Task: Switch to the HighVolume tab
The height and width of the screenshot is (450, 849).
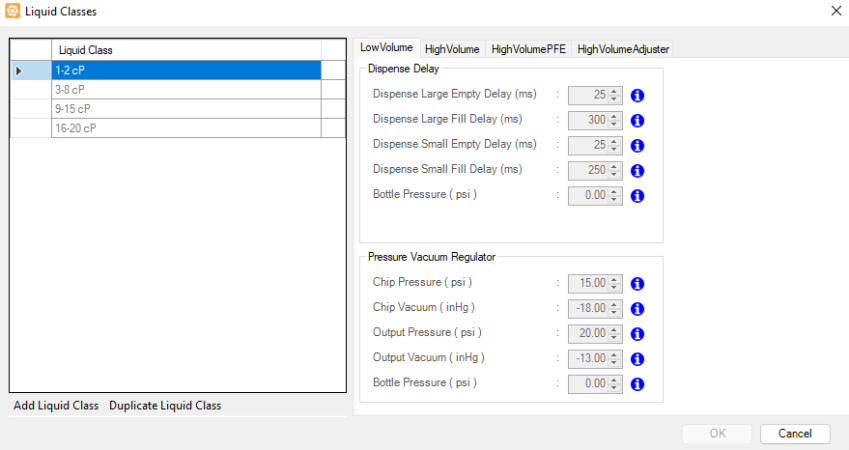Action: (452, 49)
